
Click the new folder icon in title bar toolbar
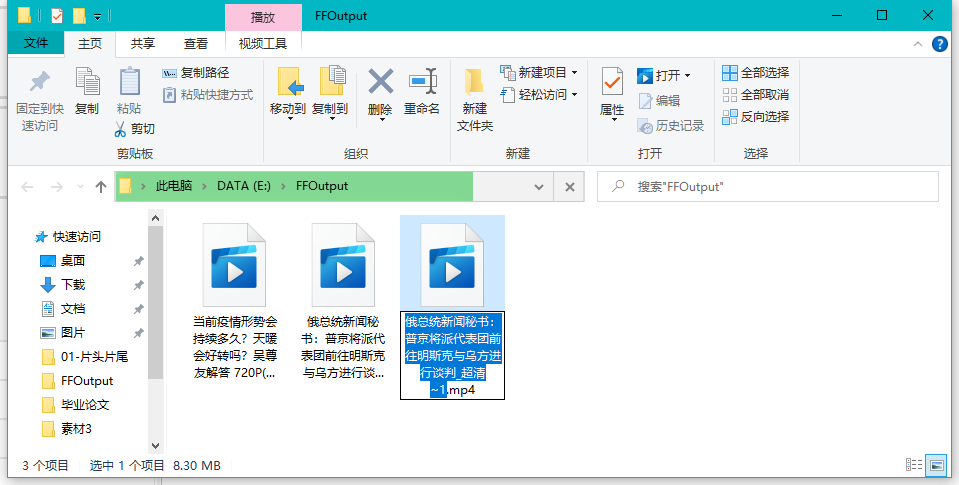79,15
